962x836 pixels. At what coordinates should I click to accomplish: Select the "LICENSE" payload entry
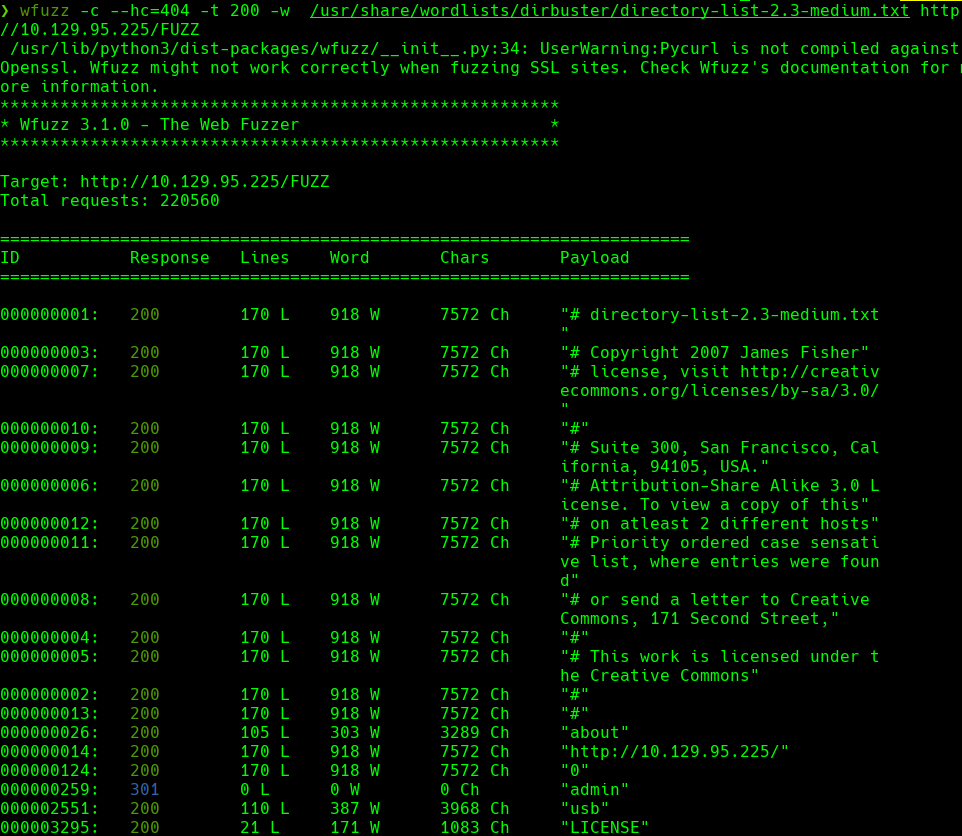[x=604, y=827]
